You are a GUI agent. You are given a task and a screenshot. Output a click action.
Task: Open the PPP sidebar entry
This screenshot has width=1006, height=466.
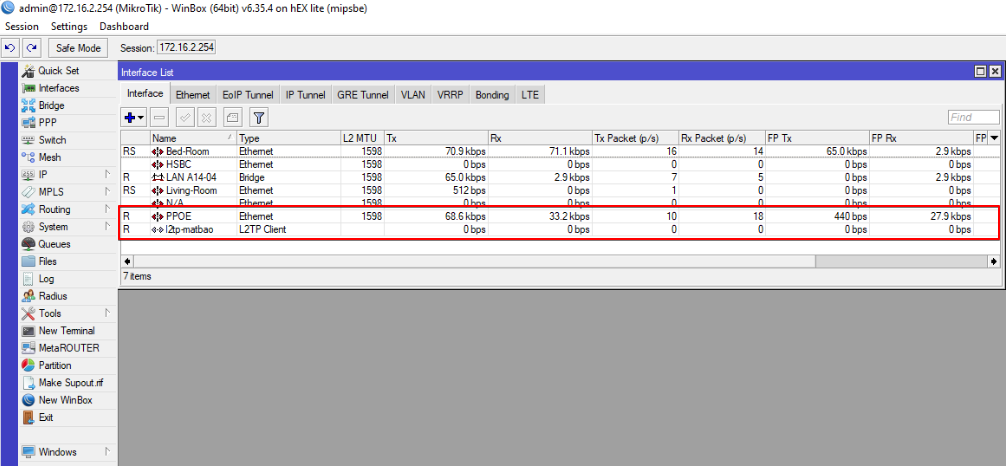point(47,123)
